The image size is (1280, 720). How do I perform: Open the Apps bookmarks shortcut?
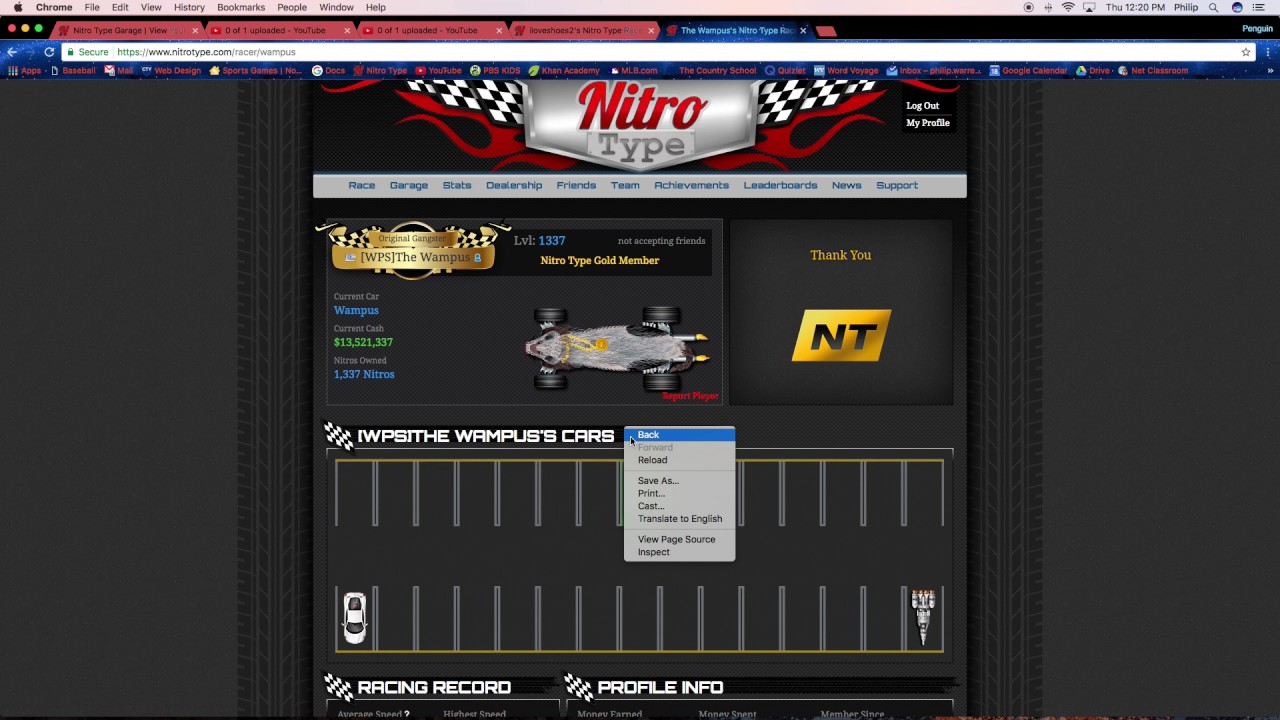(25, 71)
